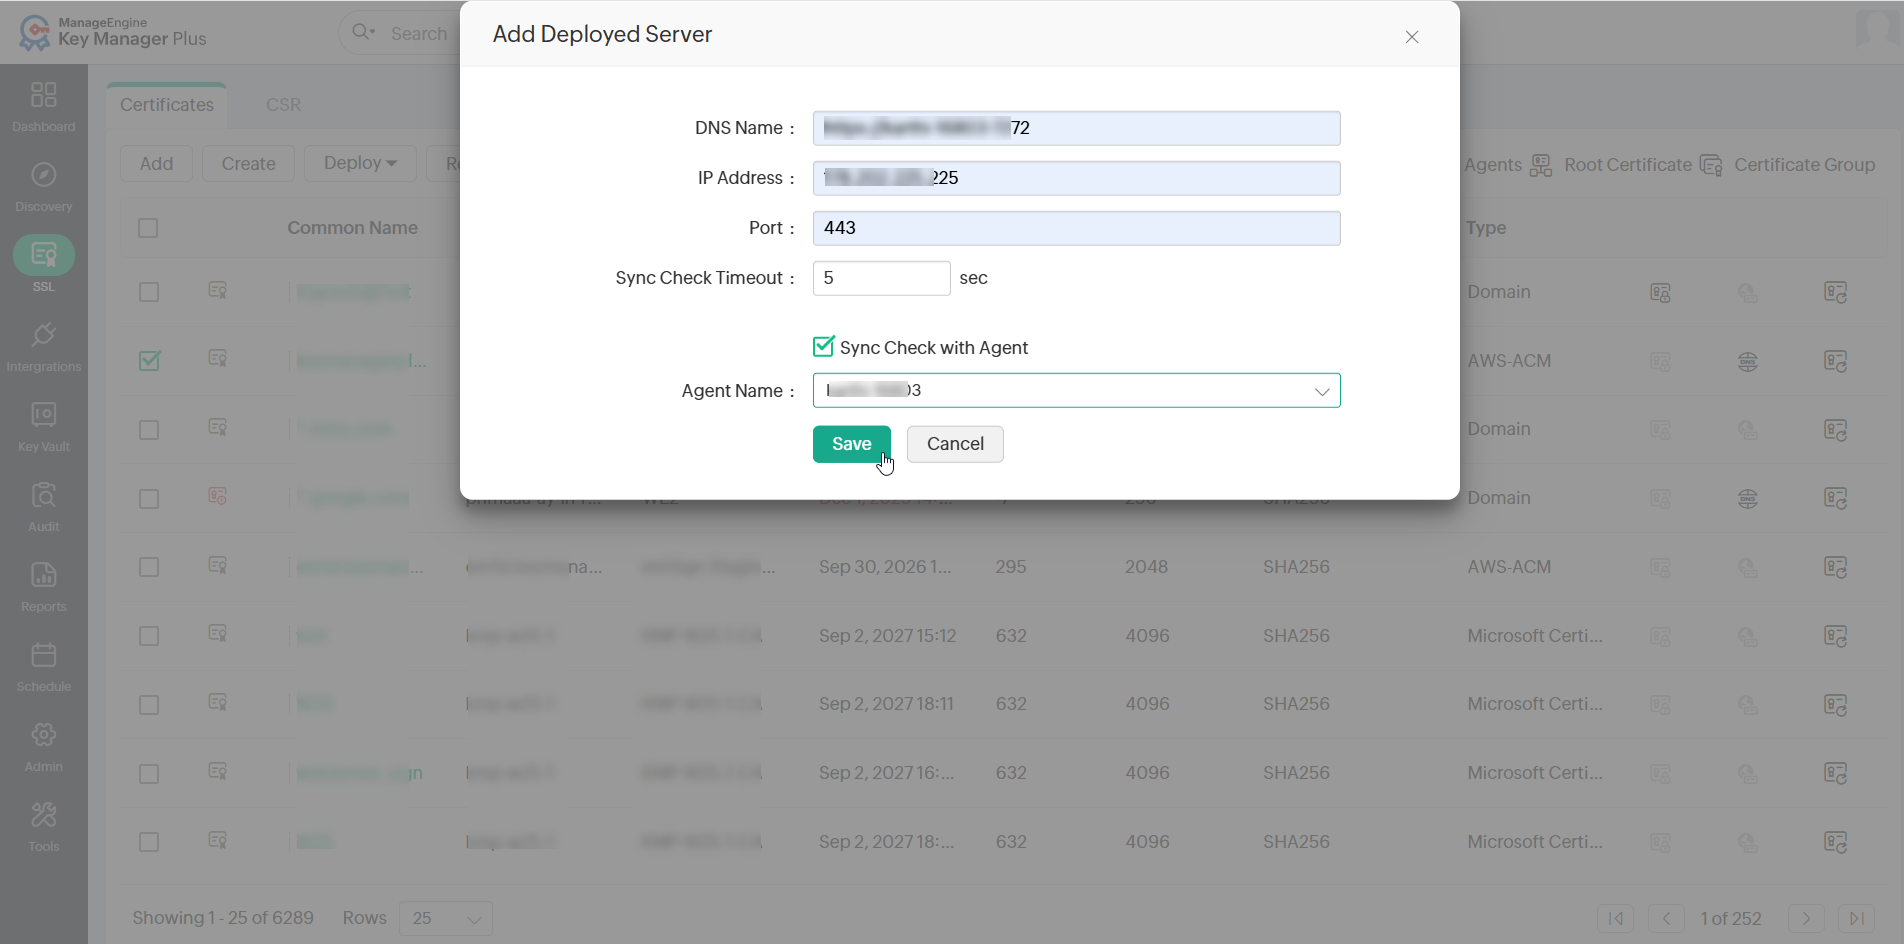Go to the previous page arrow
1904x944 pixels.
click(x=1666, y=918)
